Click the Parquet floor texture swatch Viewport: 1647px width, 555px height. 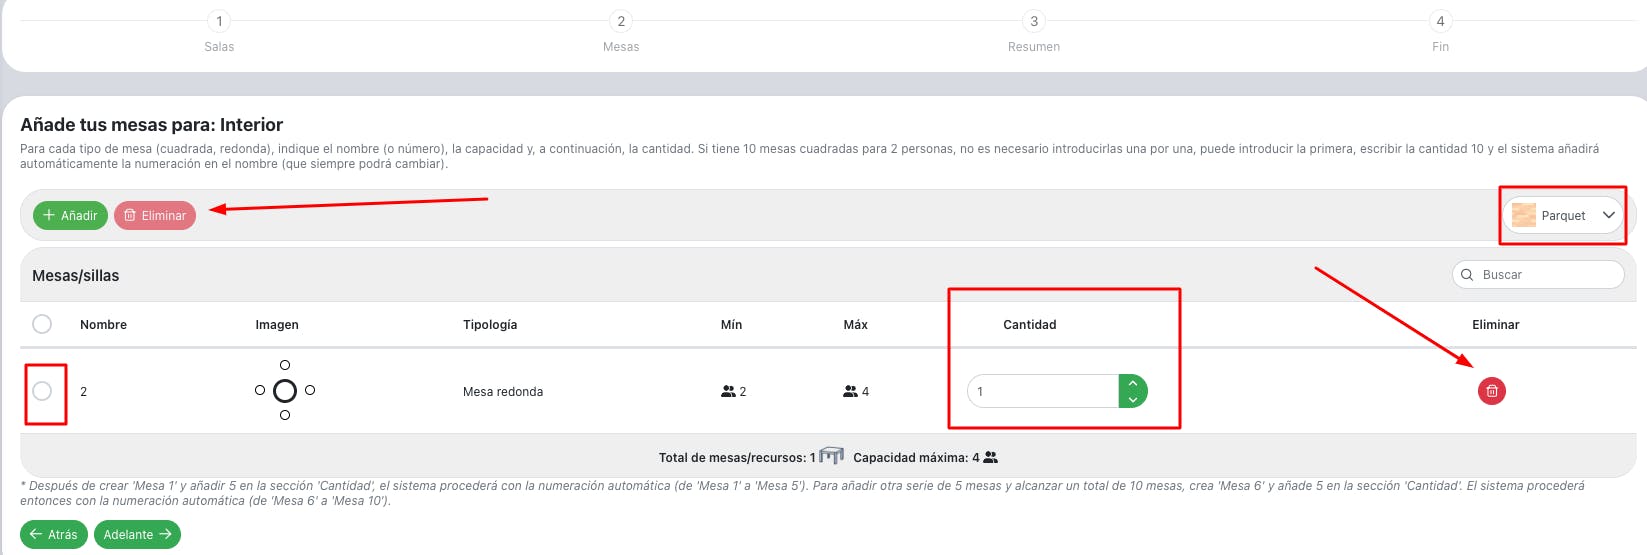click(x=1523, y=215)
